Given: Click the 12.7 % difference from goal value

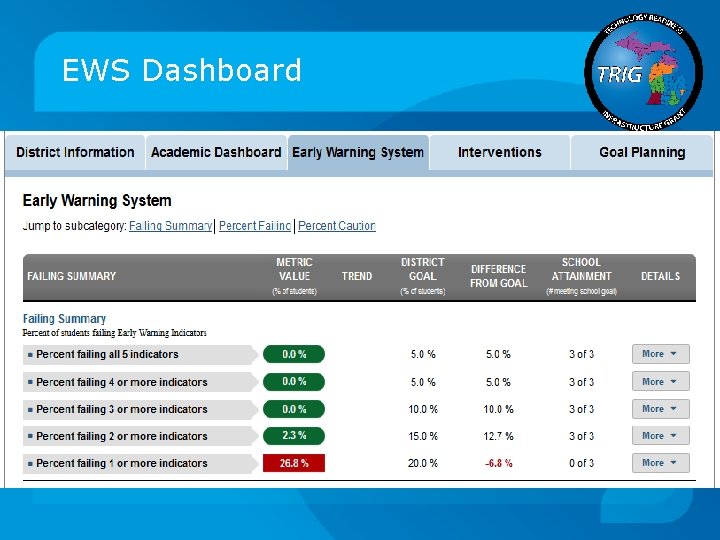Looking at the screenshot, I should pos(499,436).
